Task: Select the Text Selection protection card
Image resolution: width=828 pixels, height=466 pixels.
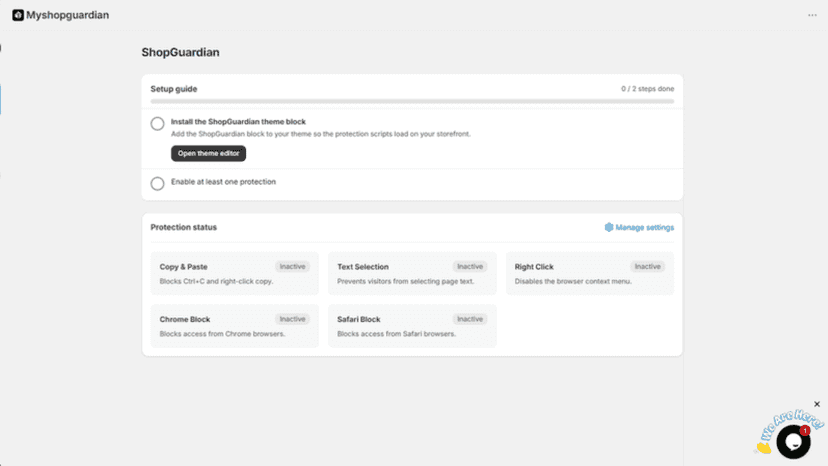Action: (x=412, y=273)
